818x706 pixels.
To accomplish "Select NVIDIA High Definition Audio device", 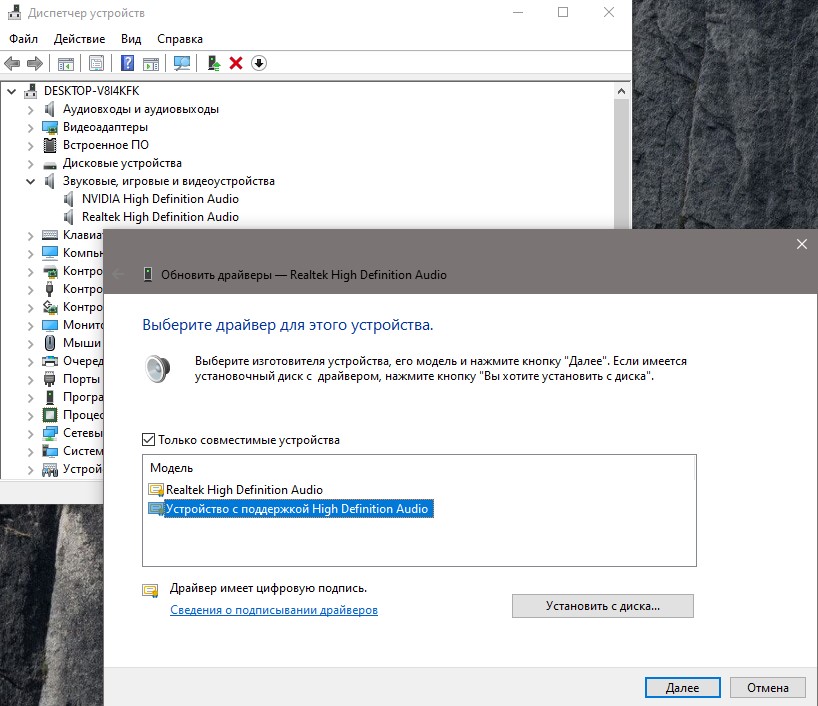I will [x=160, y=199].
